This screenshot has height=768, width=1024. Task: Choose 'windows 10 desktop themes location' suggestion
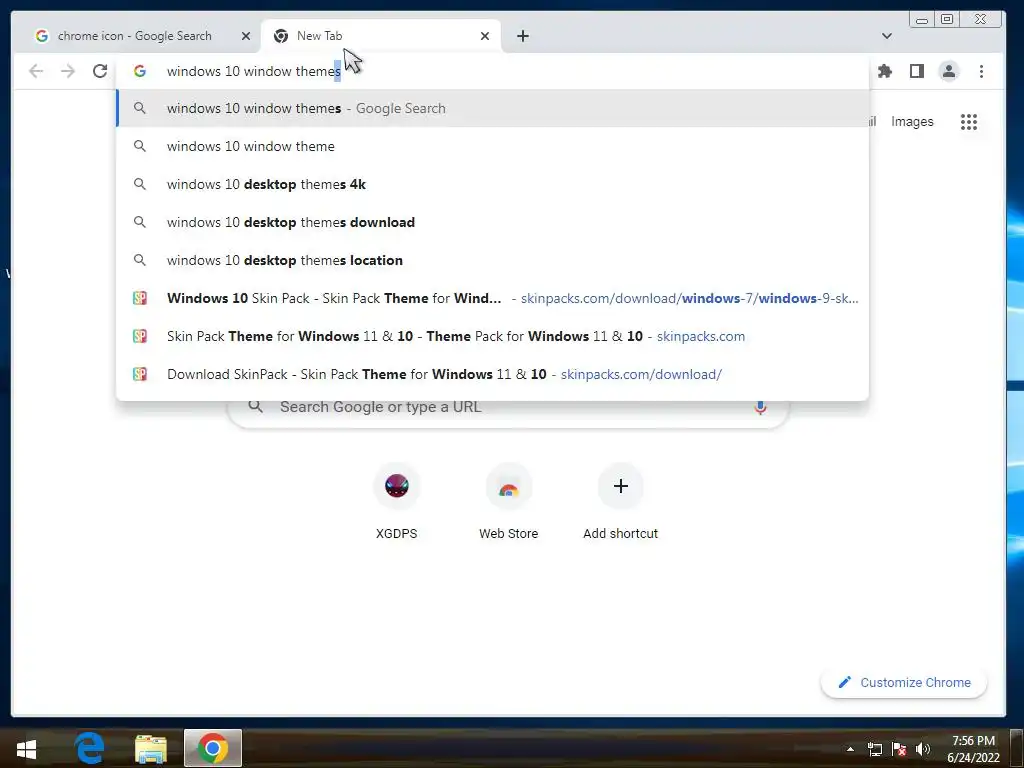[492, 260]
